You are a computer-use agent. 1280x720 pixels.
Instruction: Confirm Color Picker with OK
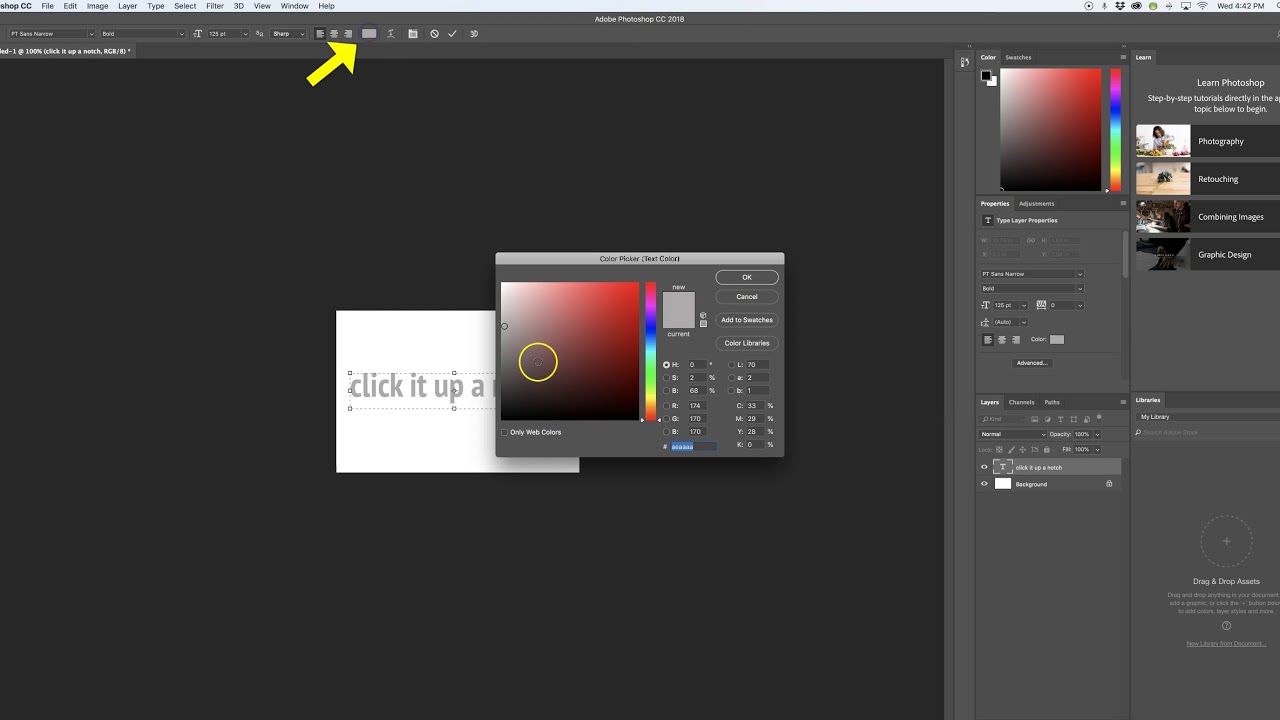click(x=747, y=277)
